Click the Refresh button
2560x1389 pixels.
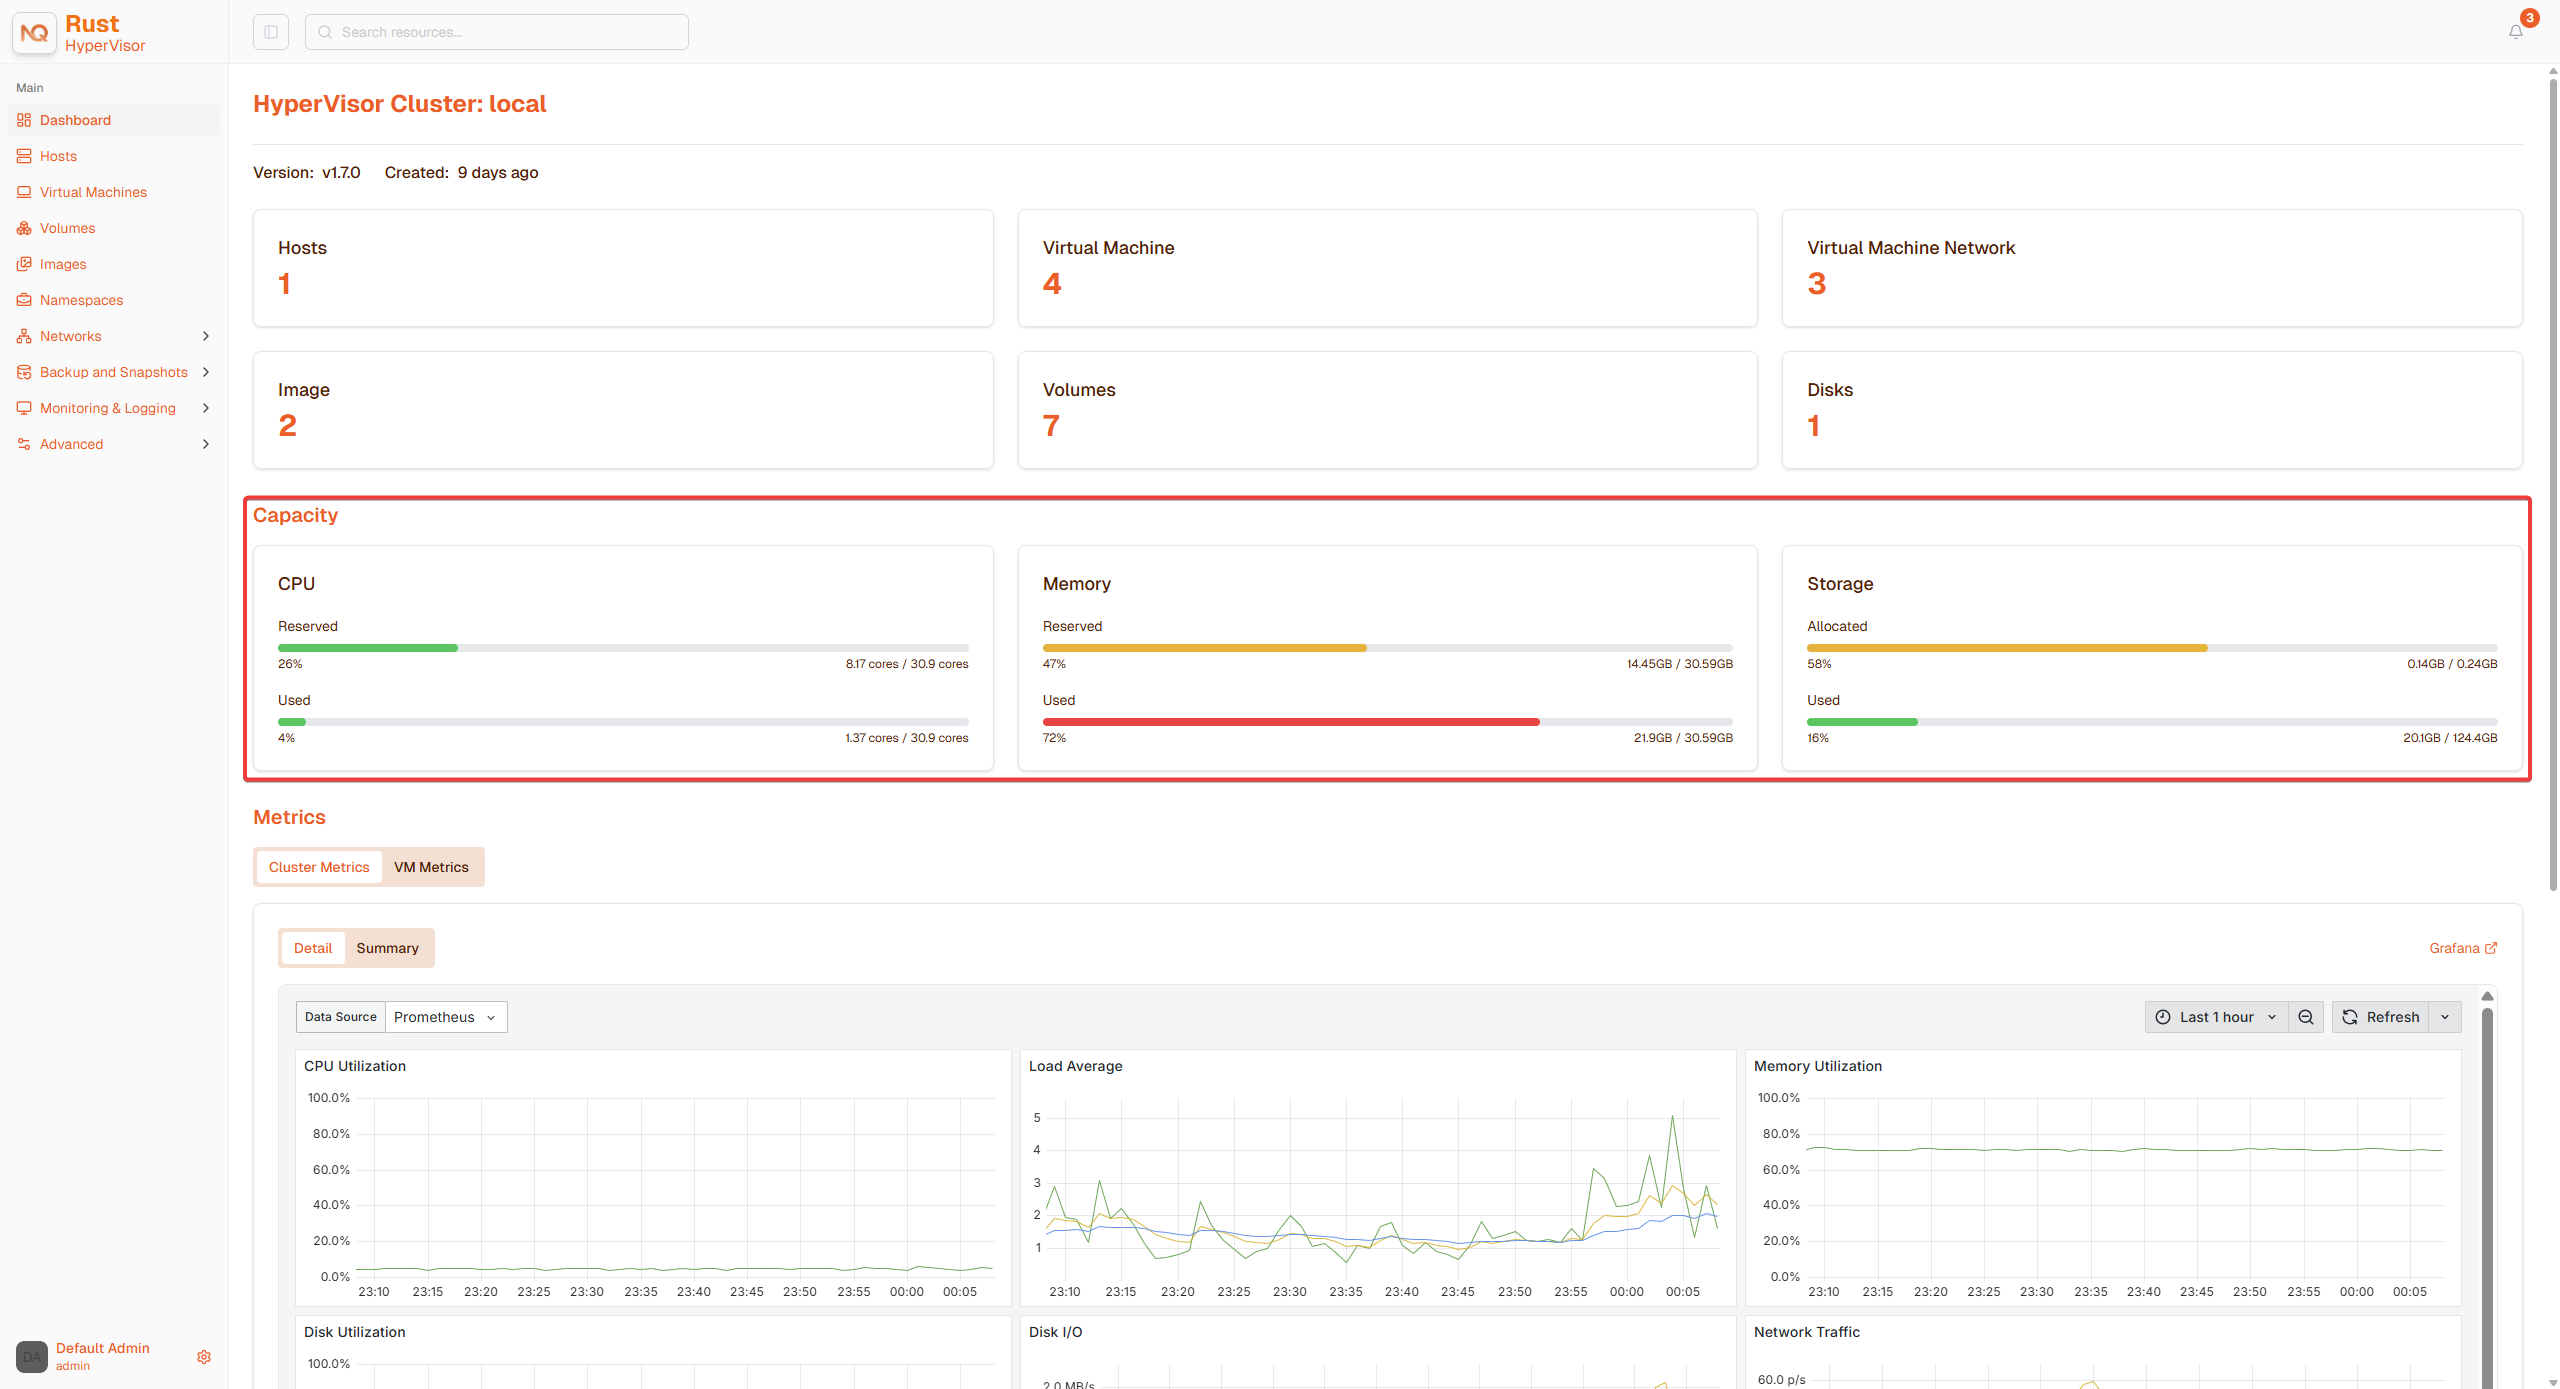click(2381, 1017)
